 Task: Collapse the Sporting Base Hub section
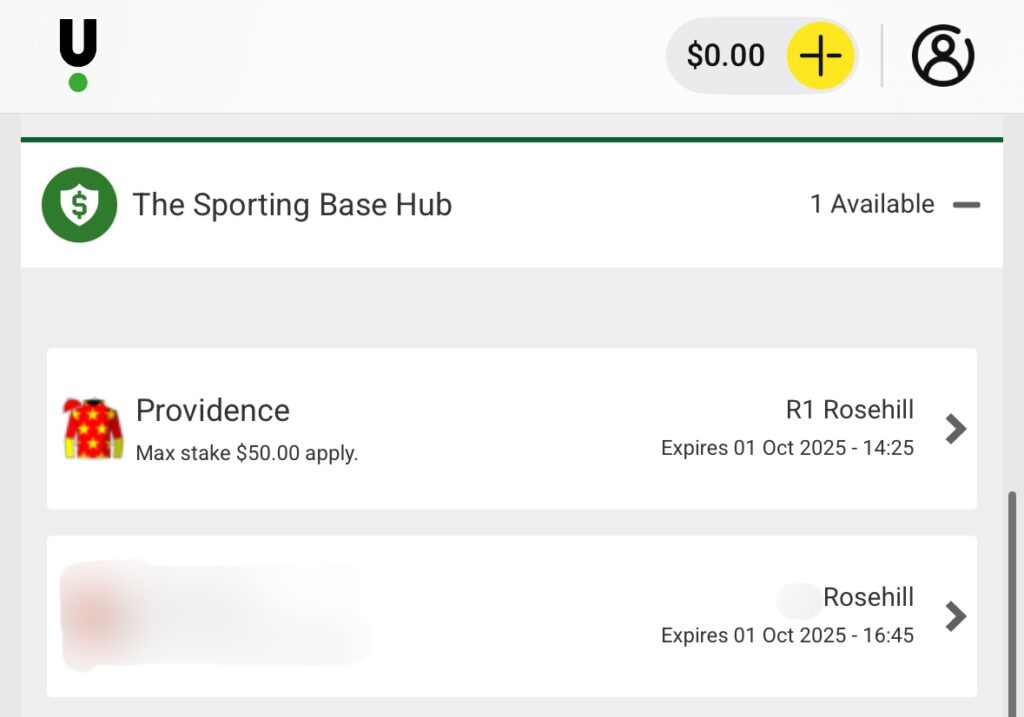(x=966, y=205)
